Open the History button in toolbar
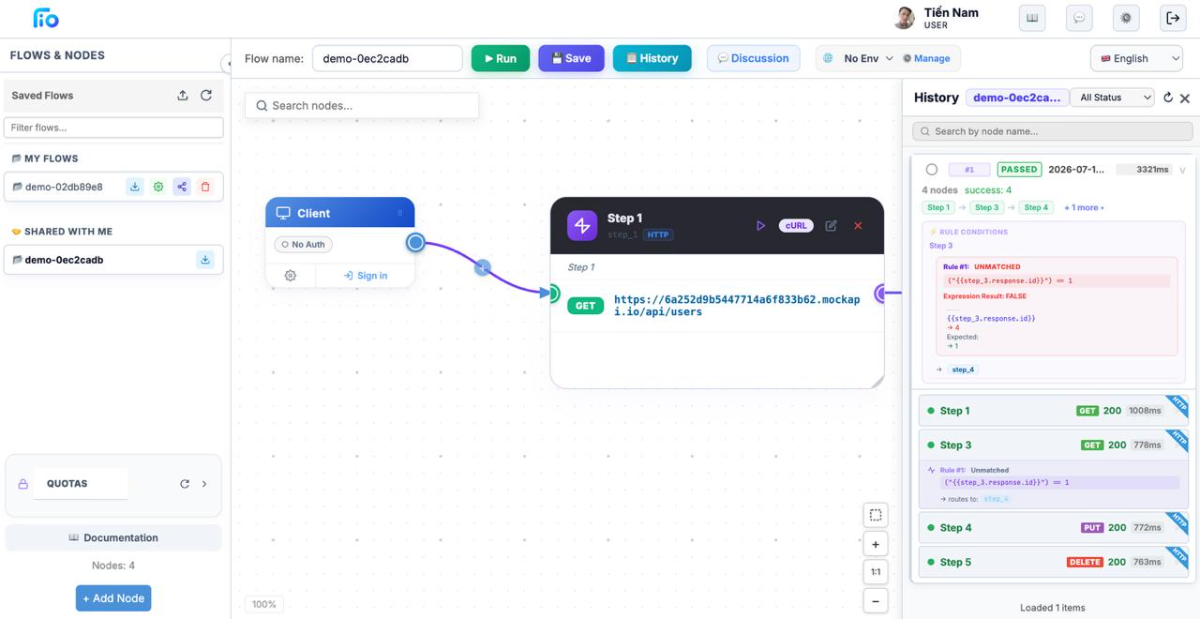The width and height of the screenshot is (1200, 619). [x=652, y=58]
